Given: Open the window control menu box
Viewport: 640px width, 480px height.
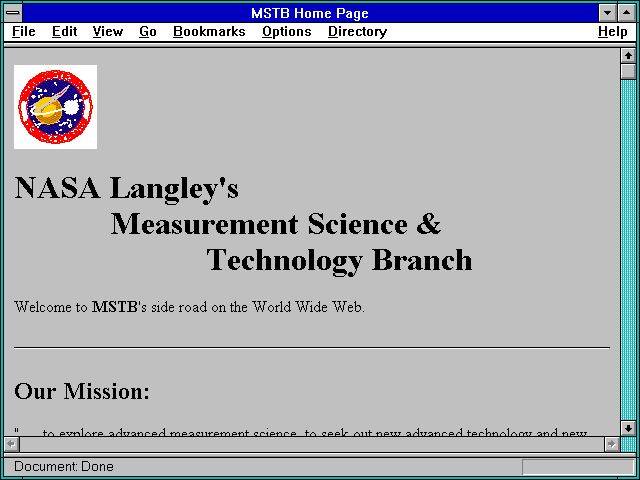Looking at the screenshot, I should [13, 13].
